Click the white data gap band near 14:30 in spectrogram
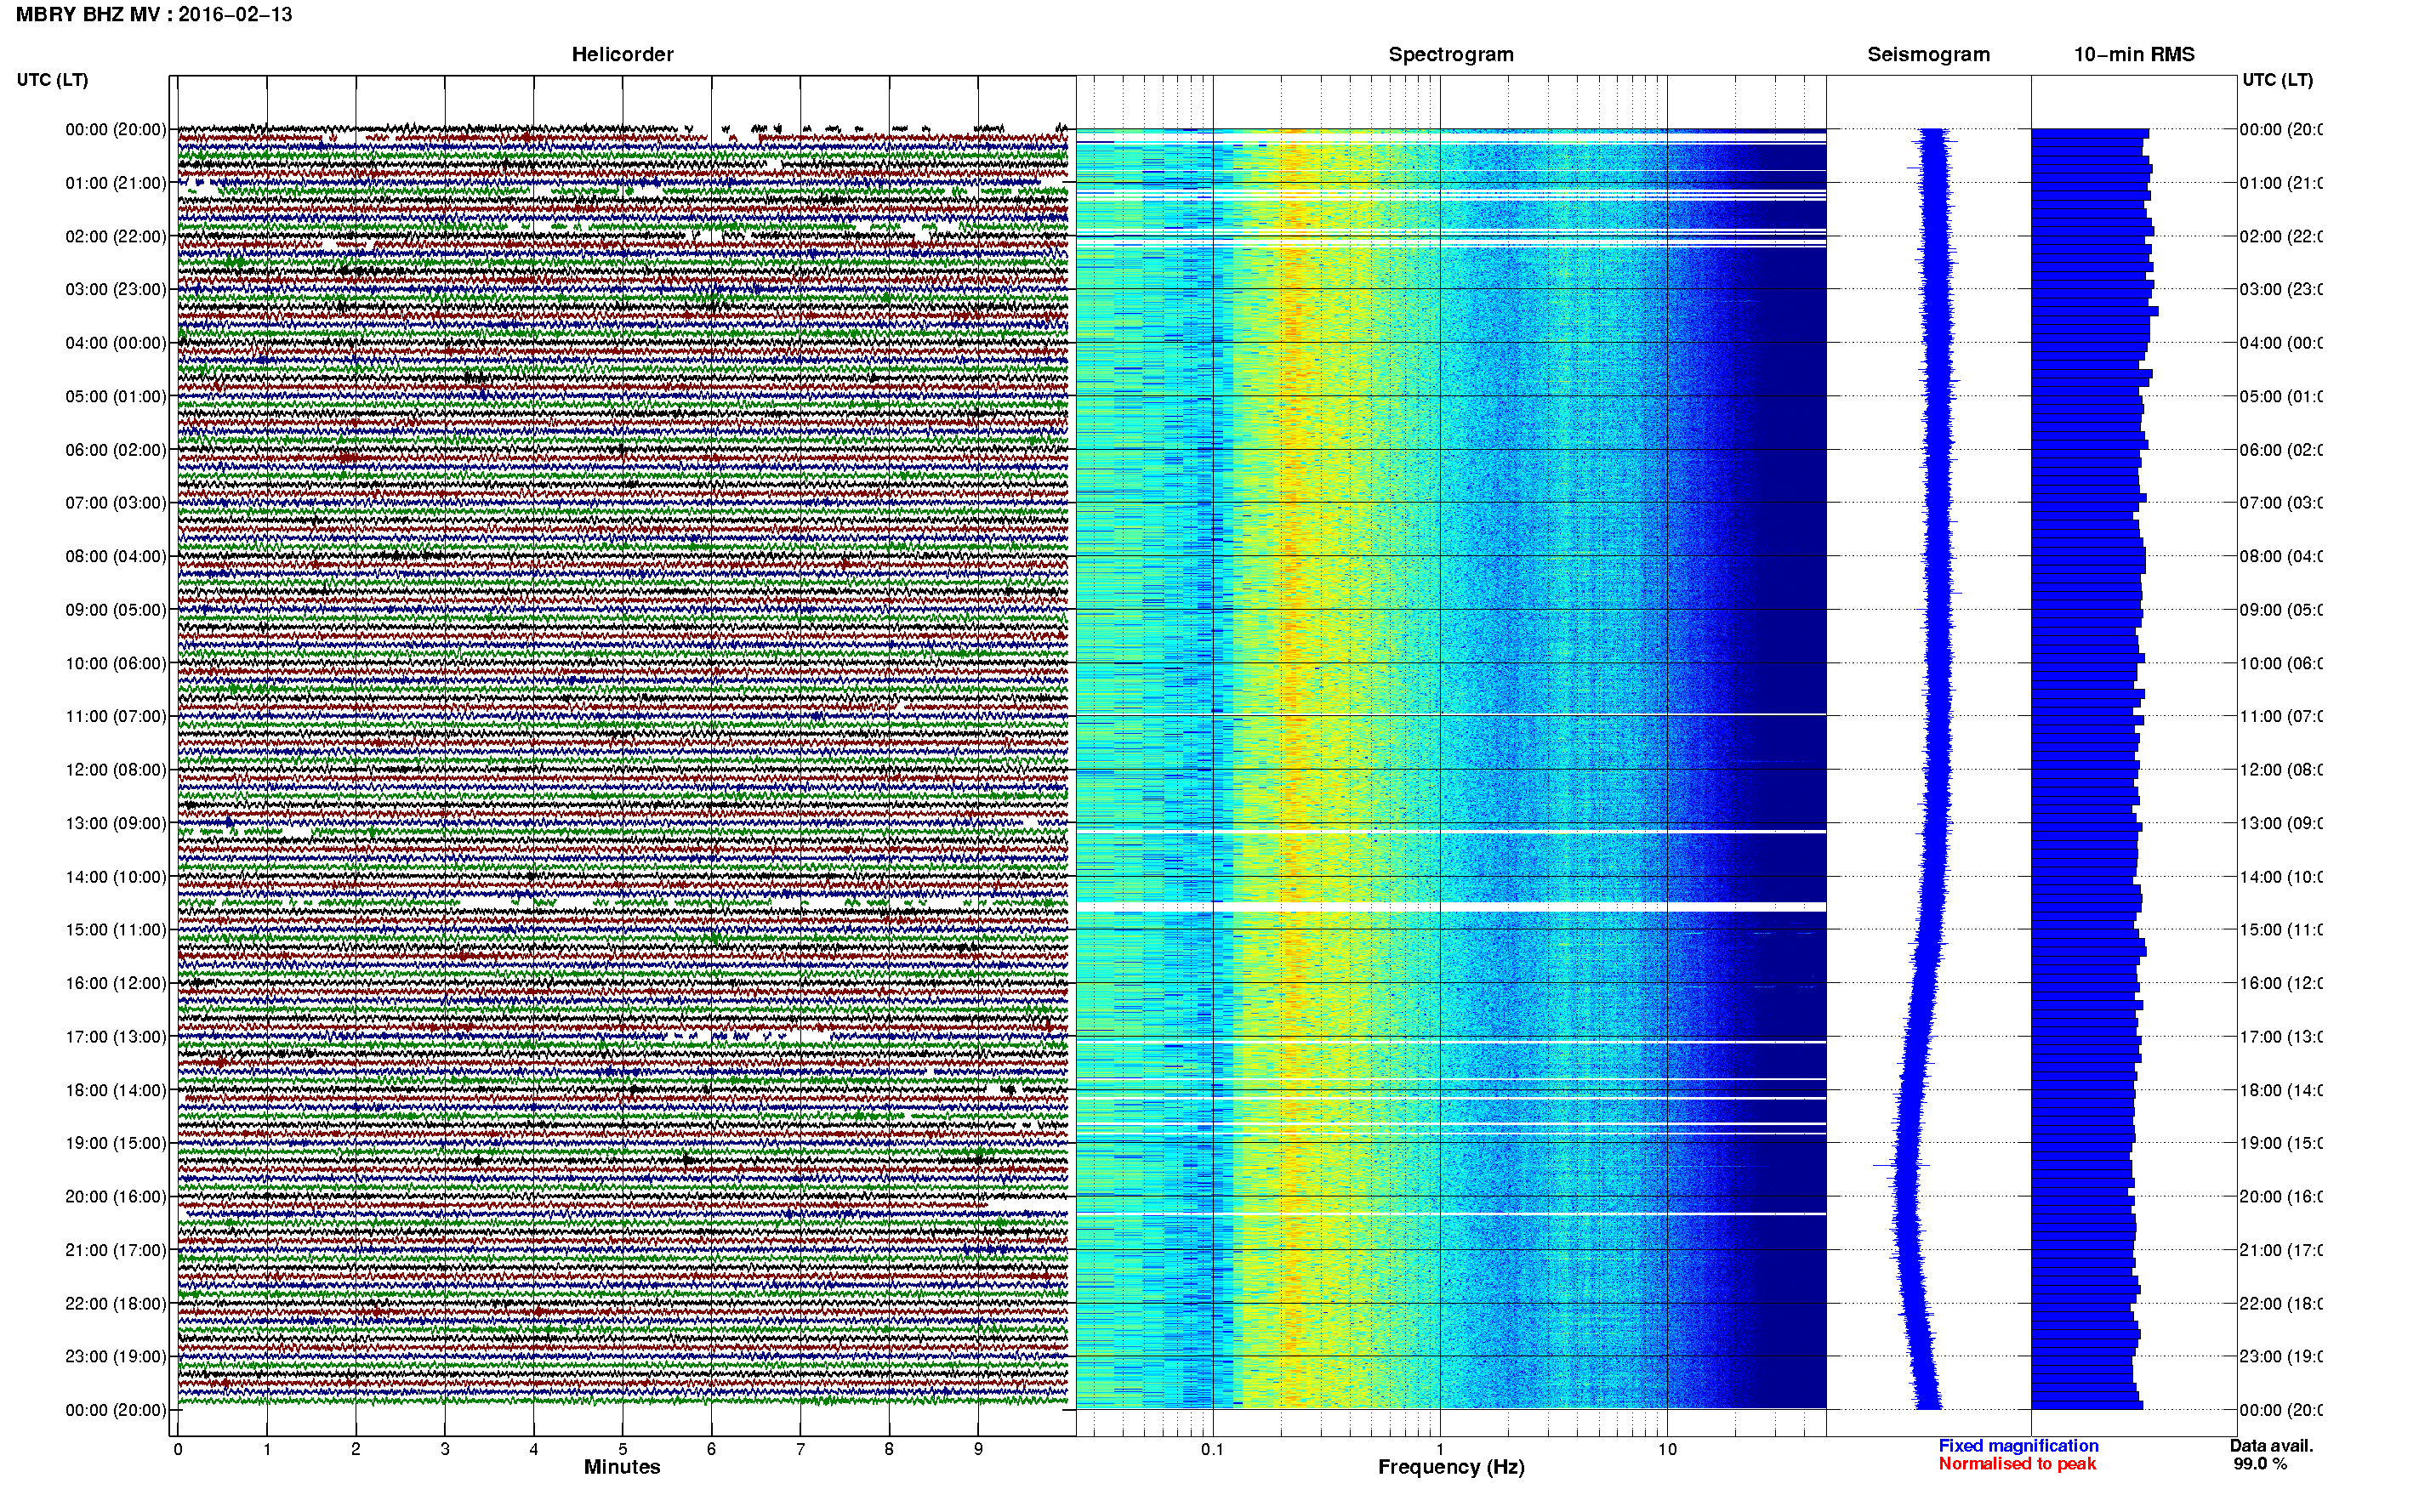Image resolution: width=2419 pixels, height=1512 pixels. (x=1451, y=907)
